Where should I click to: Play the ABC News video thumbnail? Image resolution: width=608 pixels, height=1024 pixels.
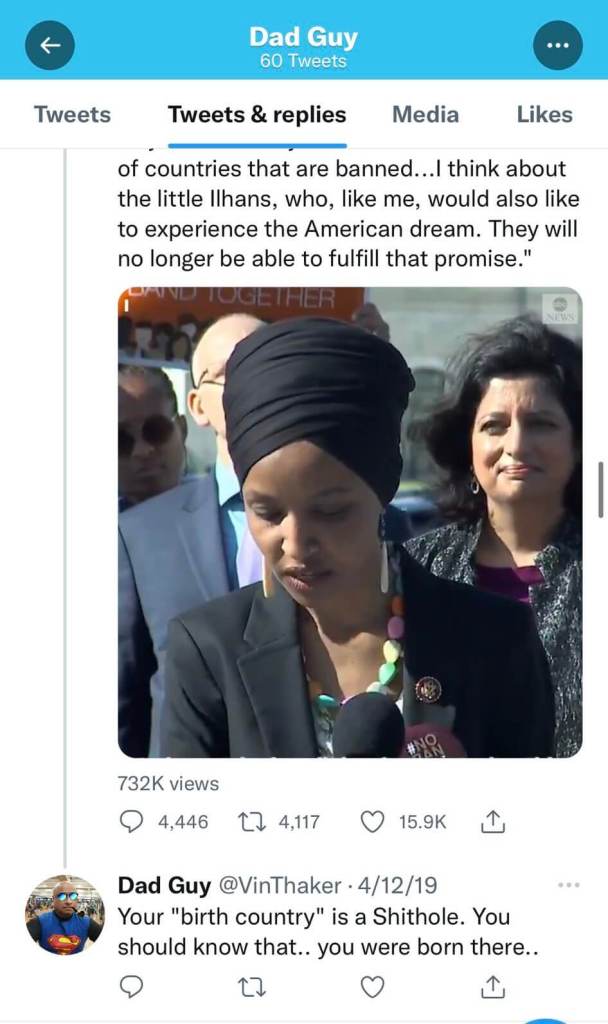coord(350,522)
